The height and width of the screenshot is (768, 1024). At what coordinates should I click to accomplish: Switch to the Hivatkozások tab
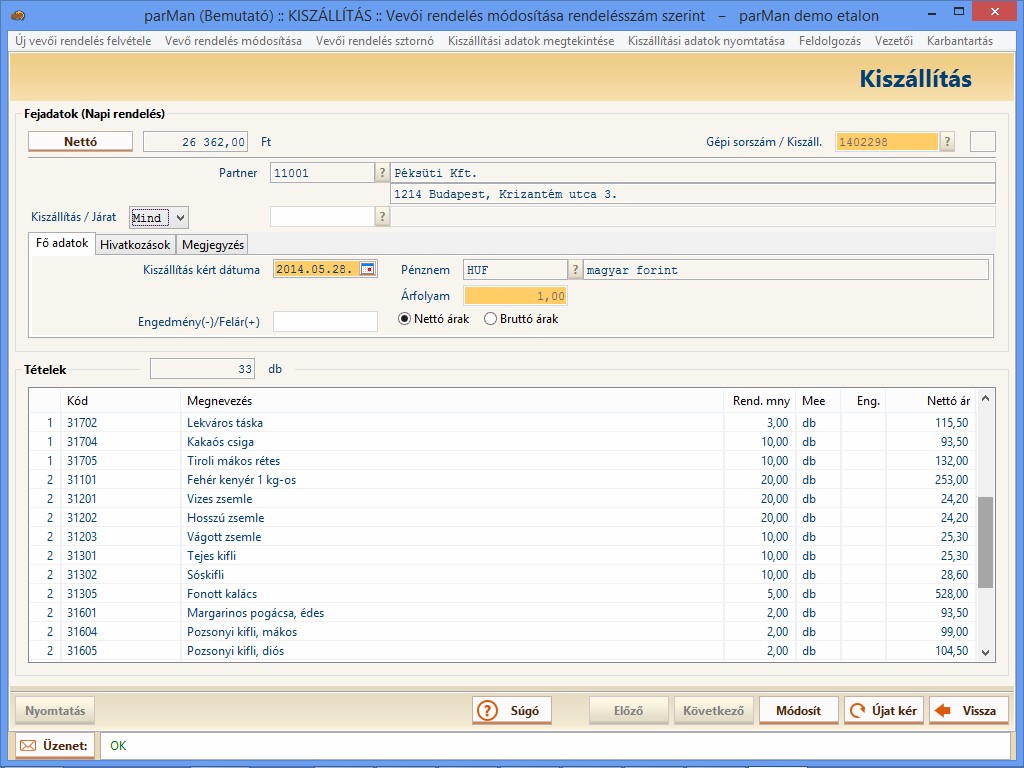[x=135, y=245]
